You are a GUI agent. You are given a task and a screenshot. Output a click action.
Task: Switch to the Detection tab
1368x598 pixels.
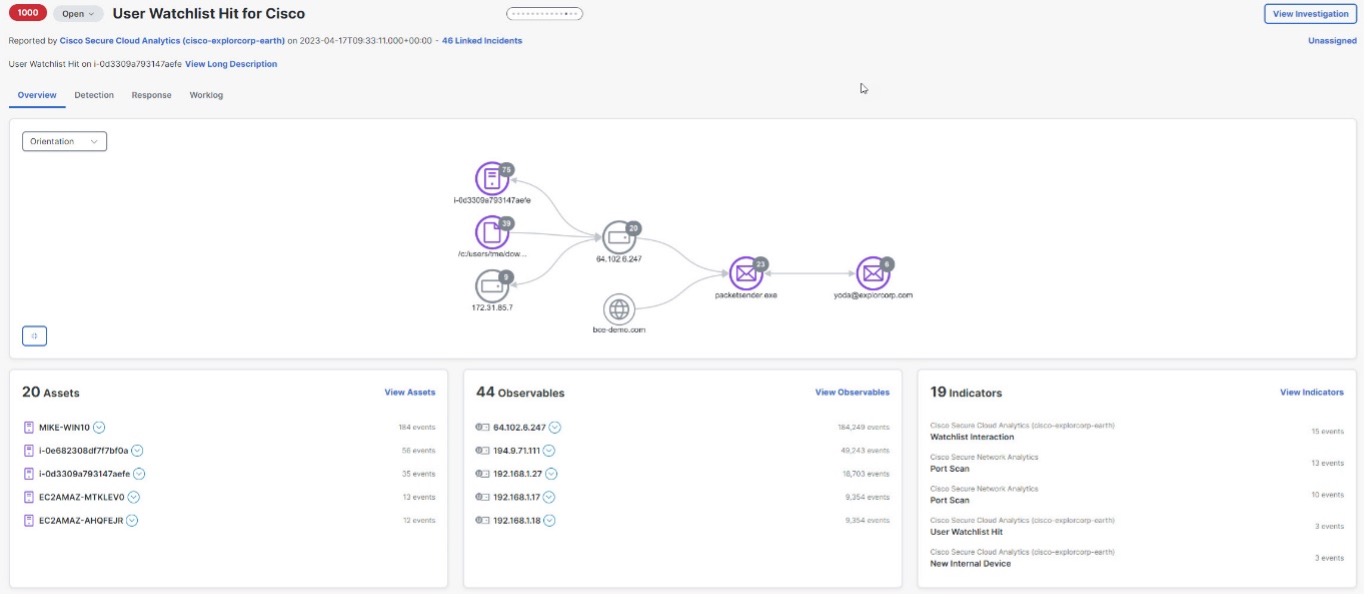94,95
